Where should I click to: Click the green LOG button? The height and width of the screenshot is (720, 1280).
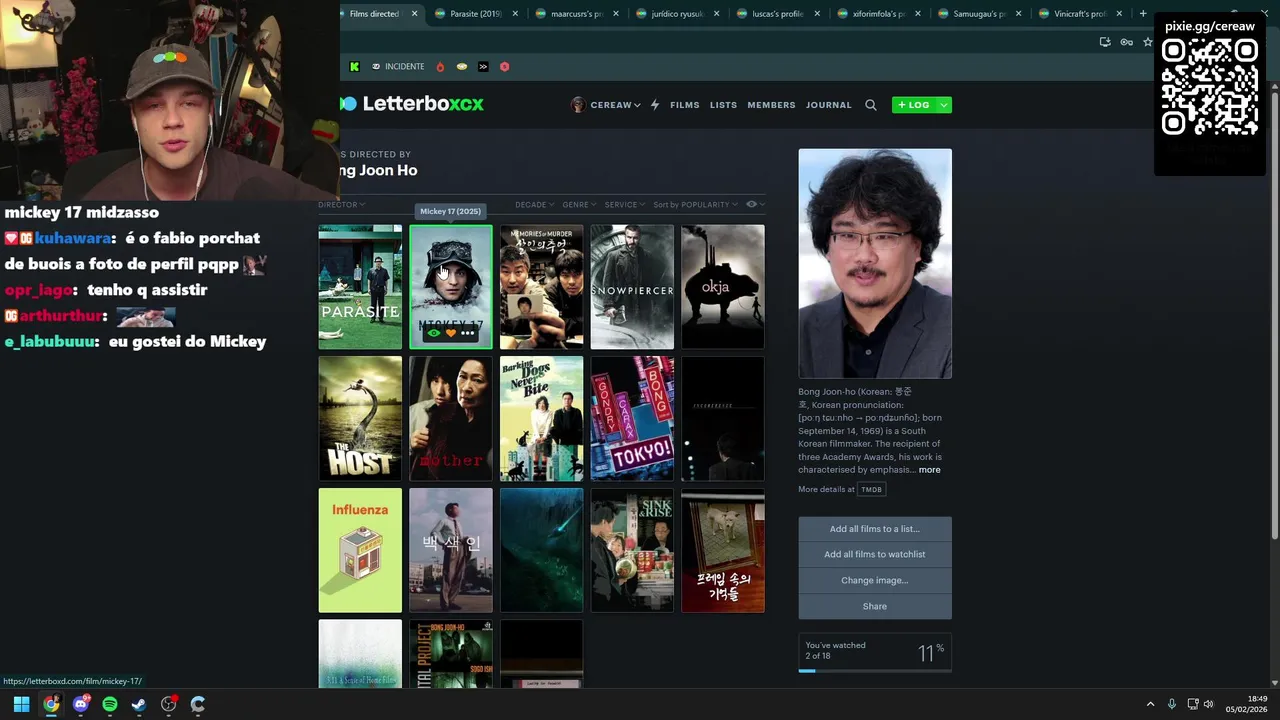[x=913, y=105]
